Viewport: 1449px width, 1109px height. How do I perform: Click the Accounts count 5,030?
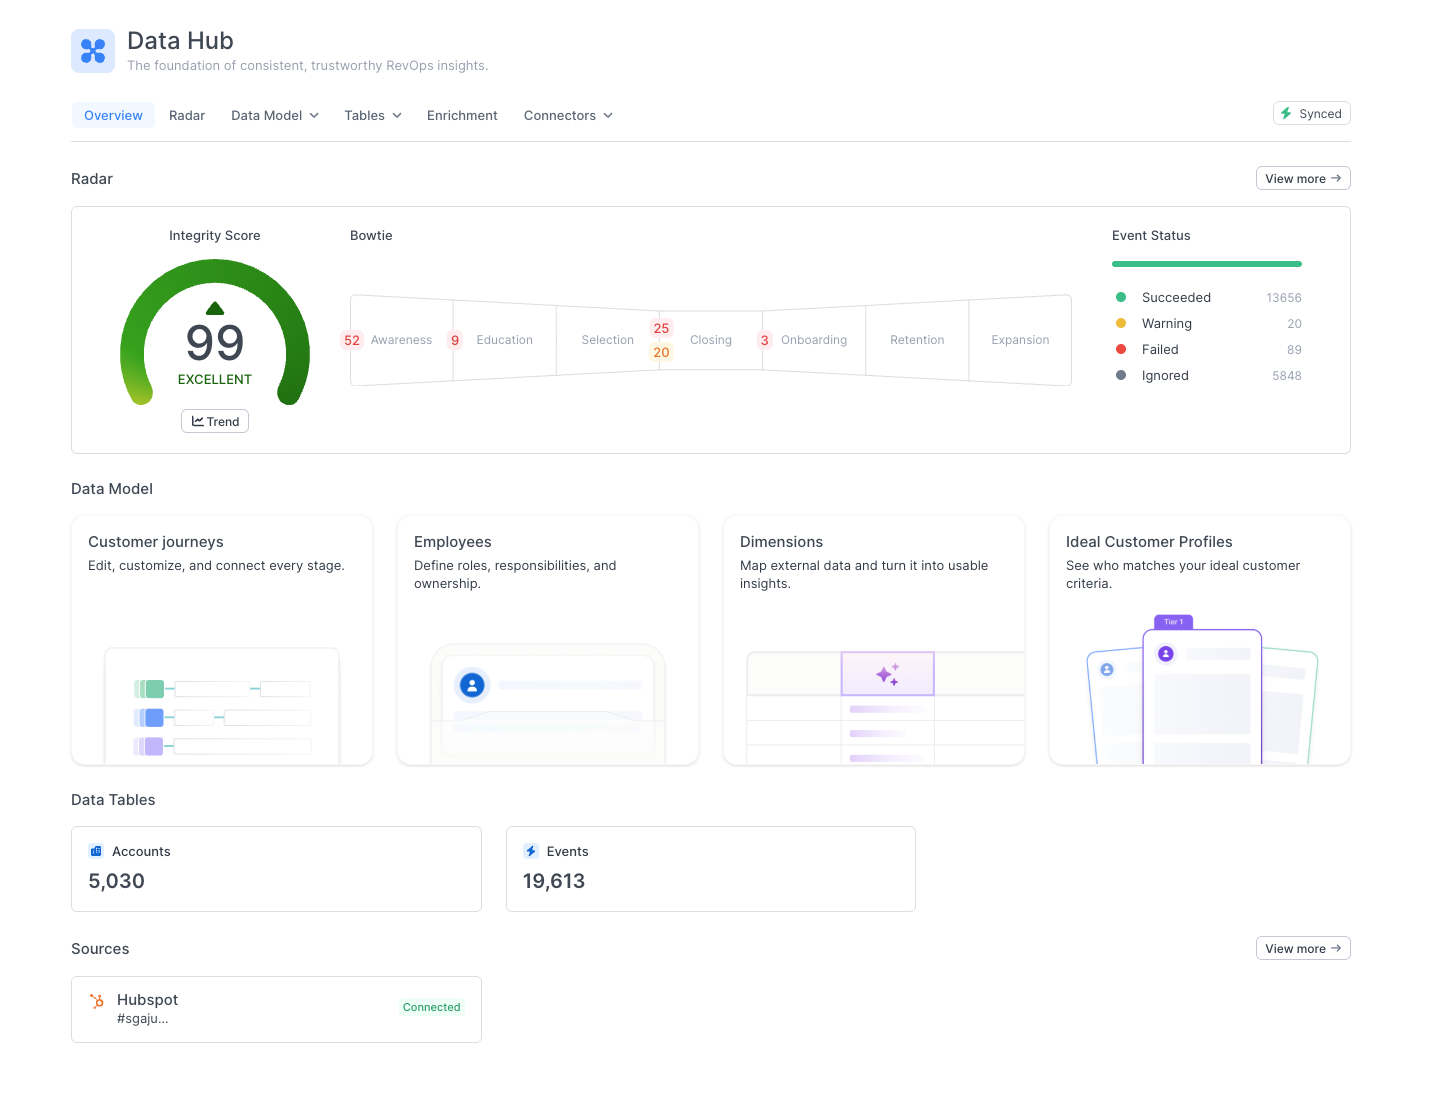pos(117,881)
